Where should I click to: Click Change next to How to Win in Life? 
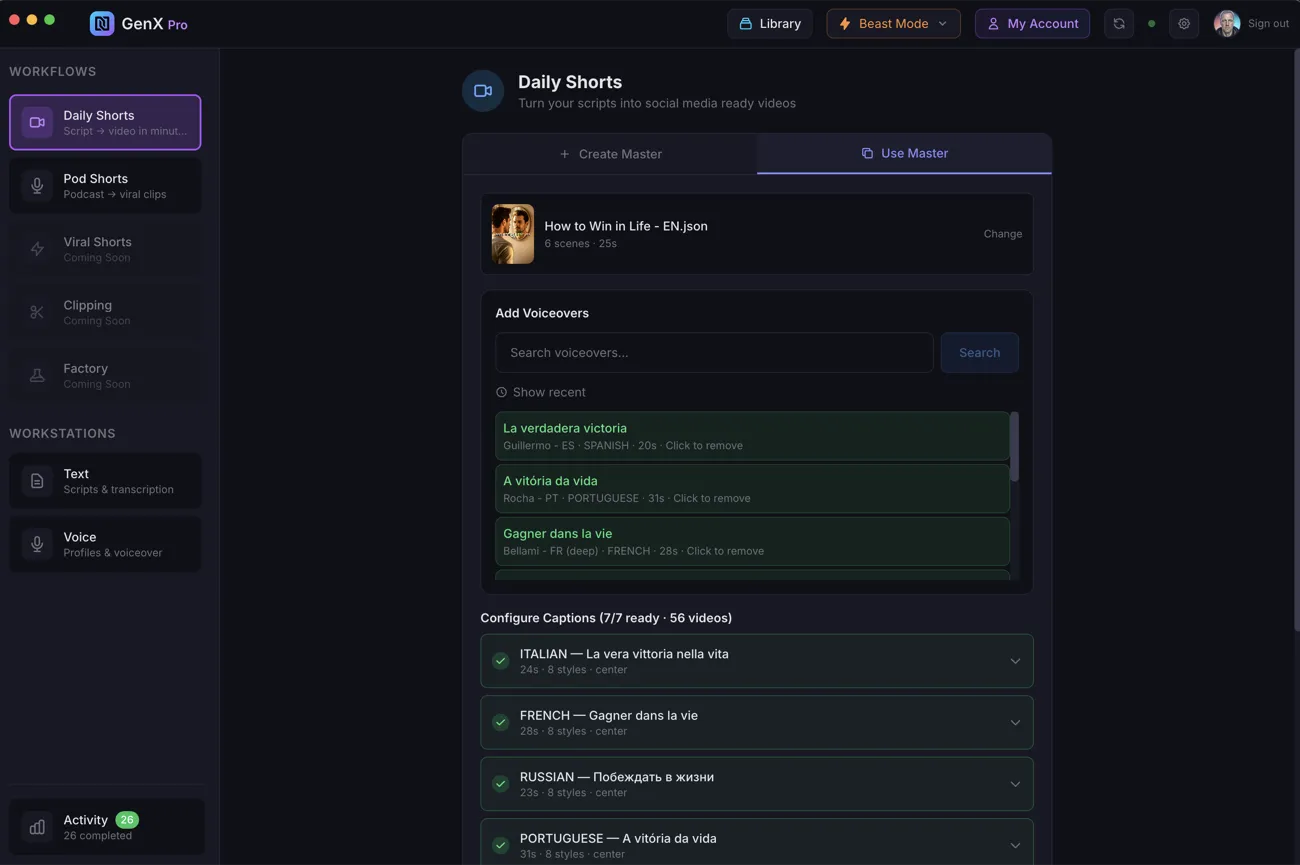point(1002,233)
